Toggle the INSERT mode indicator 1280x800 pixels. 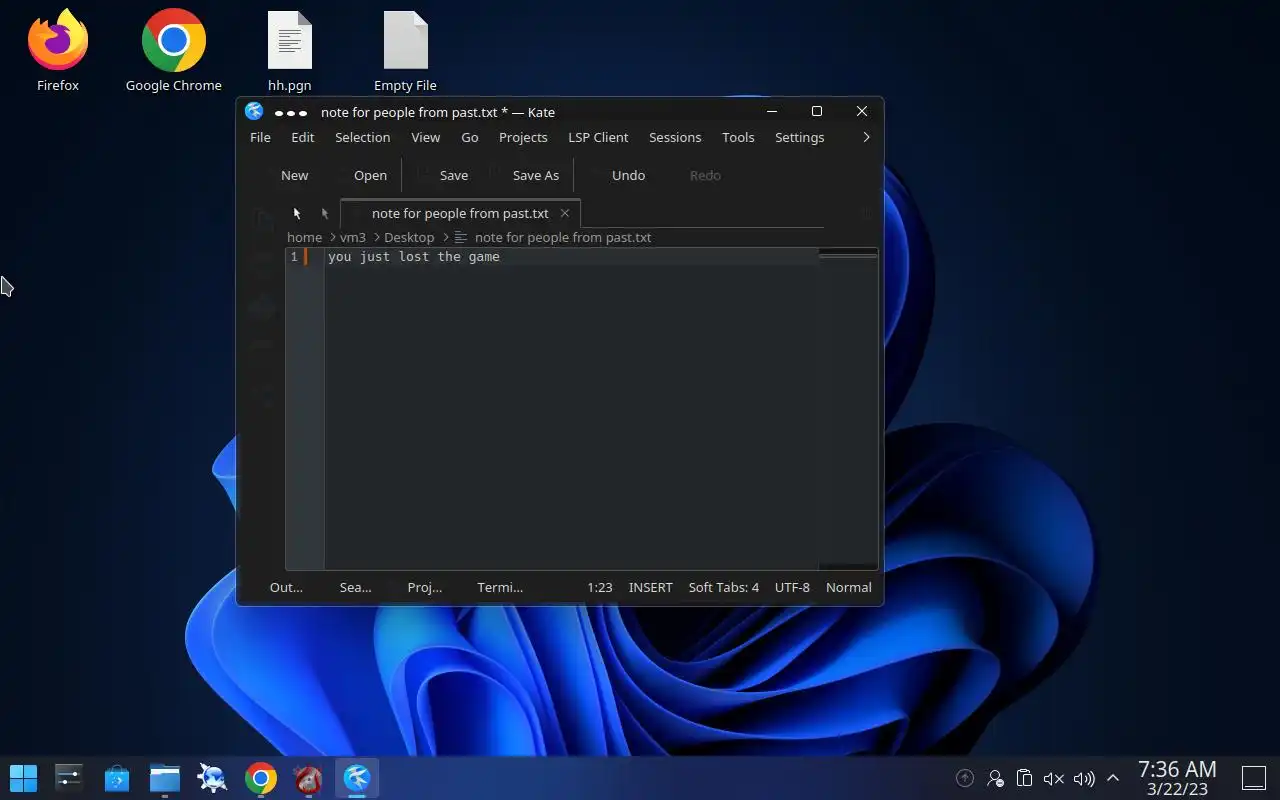(650, 587)
